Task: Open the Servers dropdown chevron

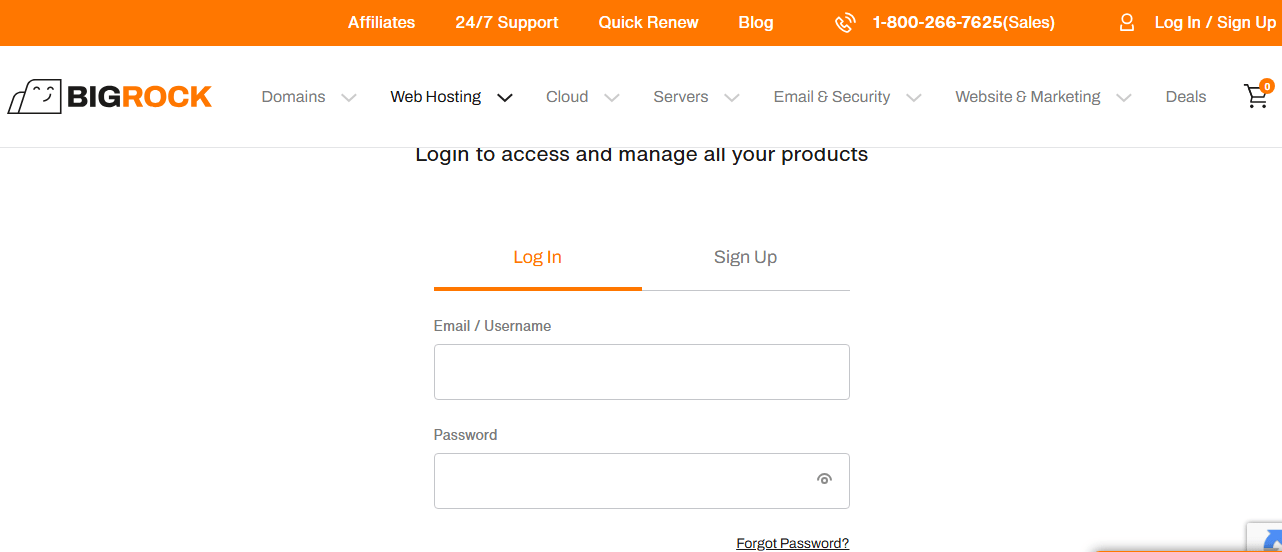Action: point(732,98)
